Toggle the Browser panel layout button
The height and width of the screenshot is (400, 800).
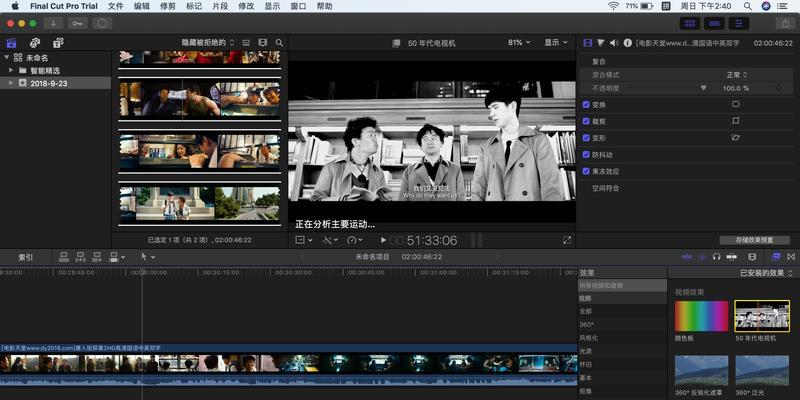click(x=690, y=23)
